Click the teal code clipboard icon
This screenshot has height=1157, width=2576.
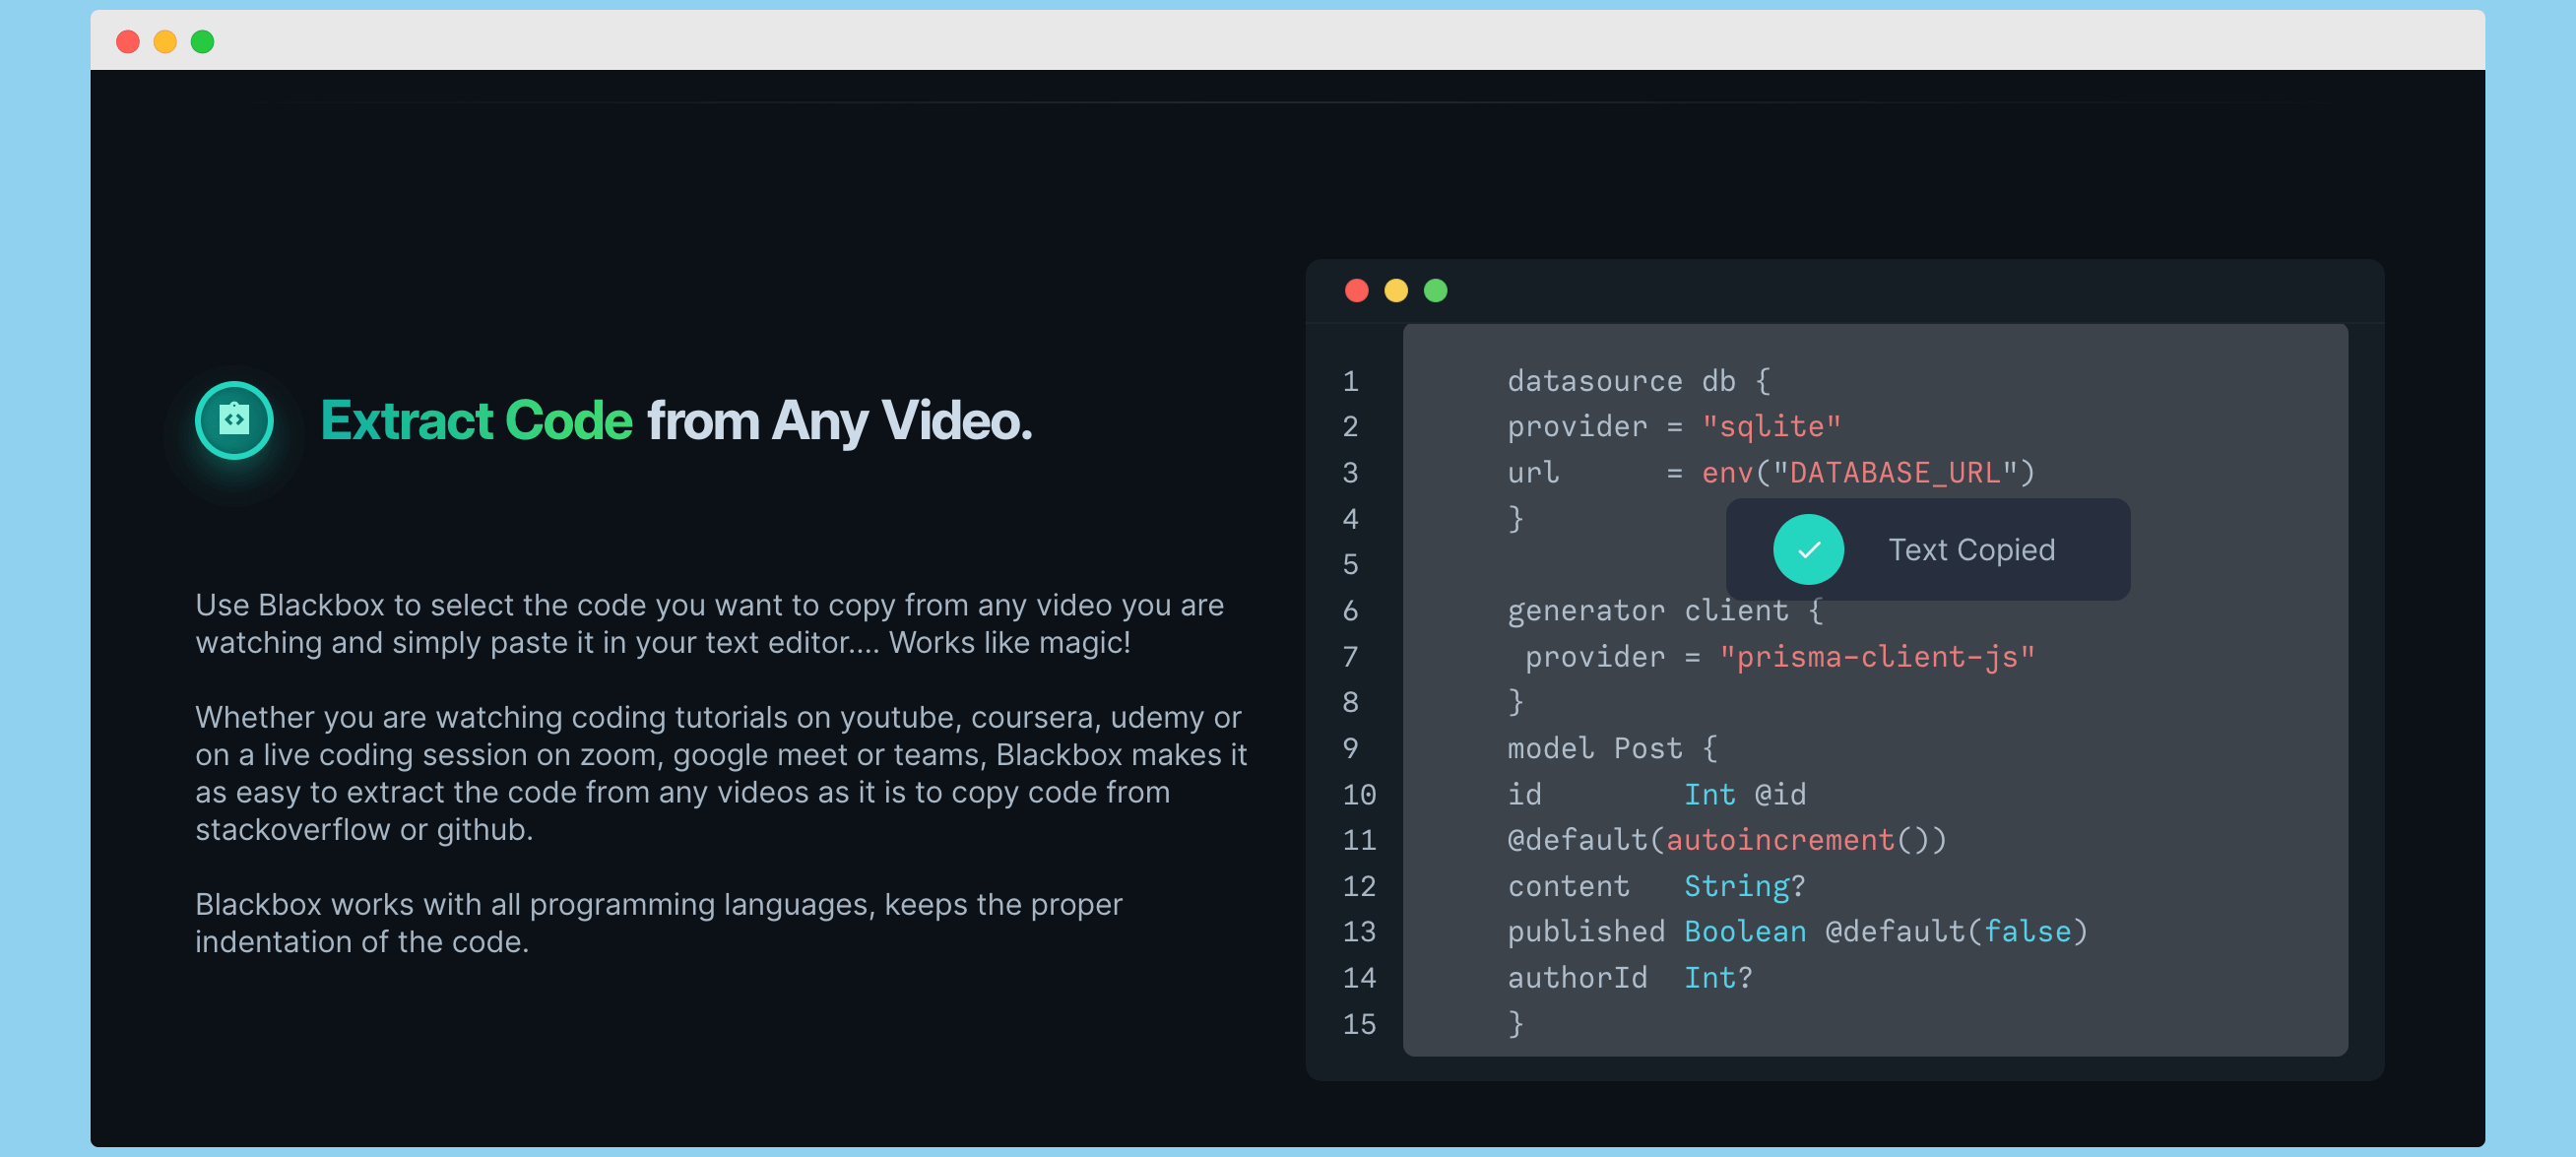click(234, 420)
